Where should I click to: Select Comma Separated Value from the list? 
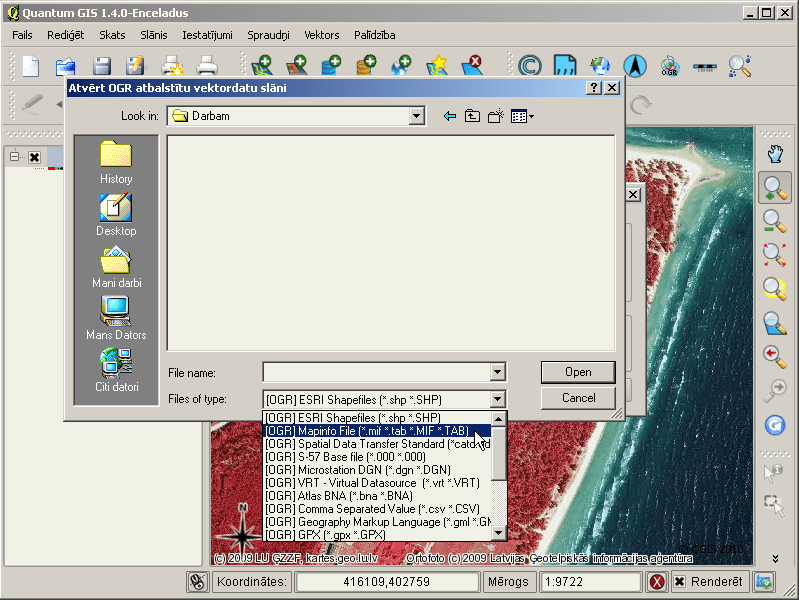377,509
